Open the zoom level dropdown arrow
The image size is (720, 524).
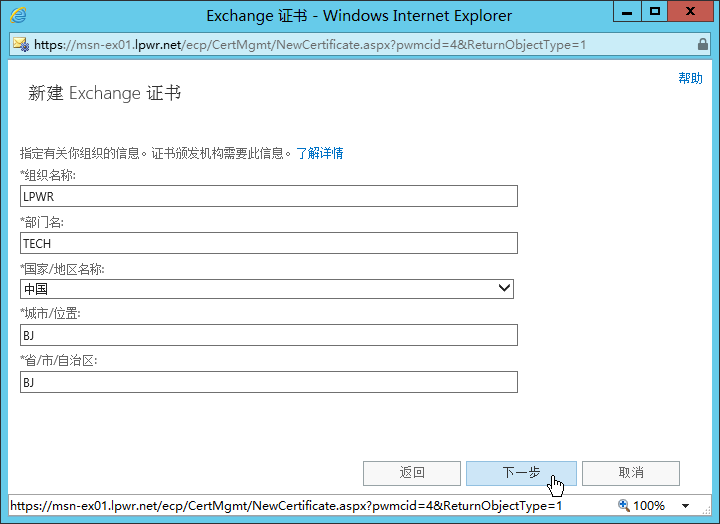(686, 506)
